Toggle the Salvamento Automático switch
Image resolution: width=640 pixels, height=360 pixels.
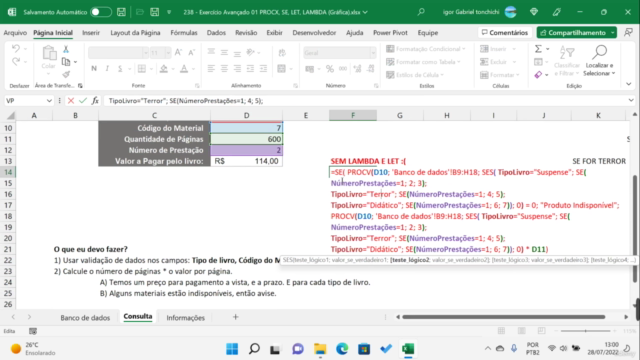[101, 12]
